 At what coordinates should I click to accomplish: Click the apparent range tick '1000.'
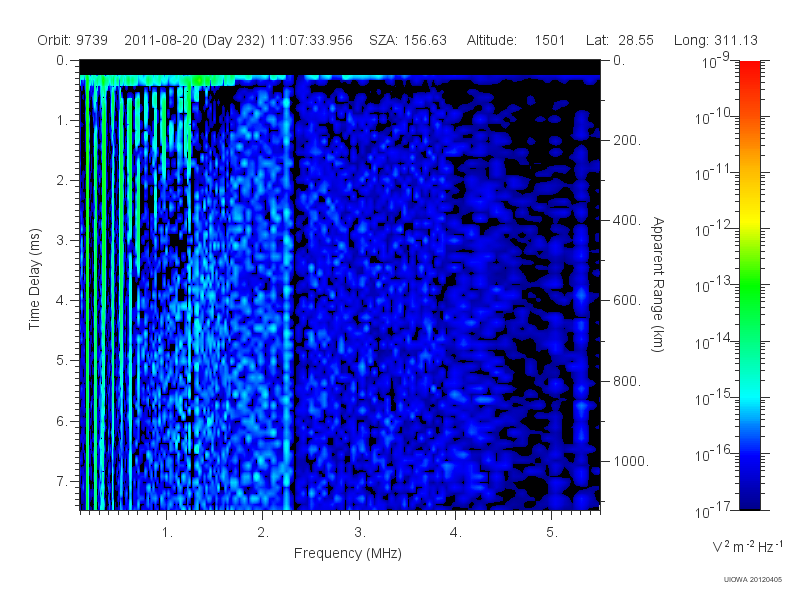(631, 461)
